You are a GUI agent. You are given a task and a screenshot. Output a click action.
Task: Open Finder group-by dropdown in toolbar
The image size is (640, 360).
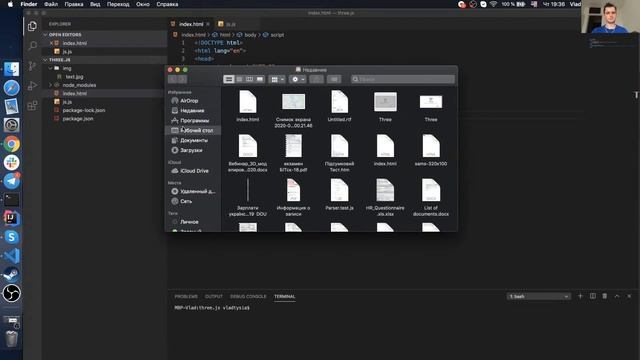(277, 79)
